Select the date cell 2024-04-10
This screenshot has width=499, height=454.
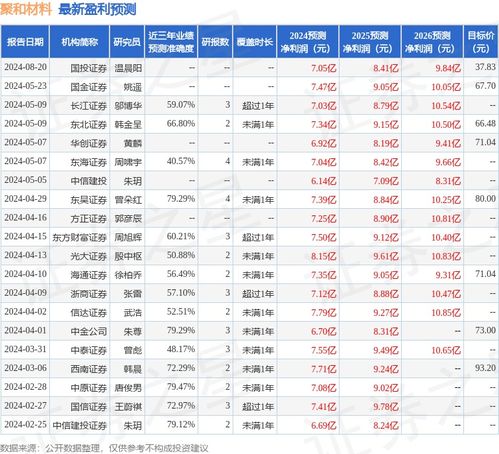[x=25, y=274]
